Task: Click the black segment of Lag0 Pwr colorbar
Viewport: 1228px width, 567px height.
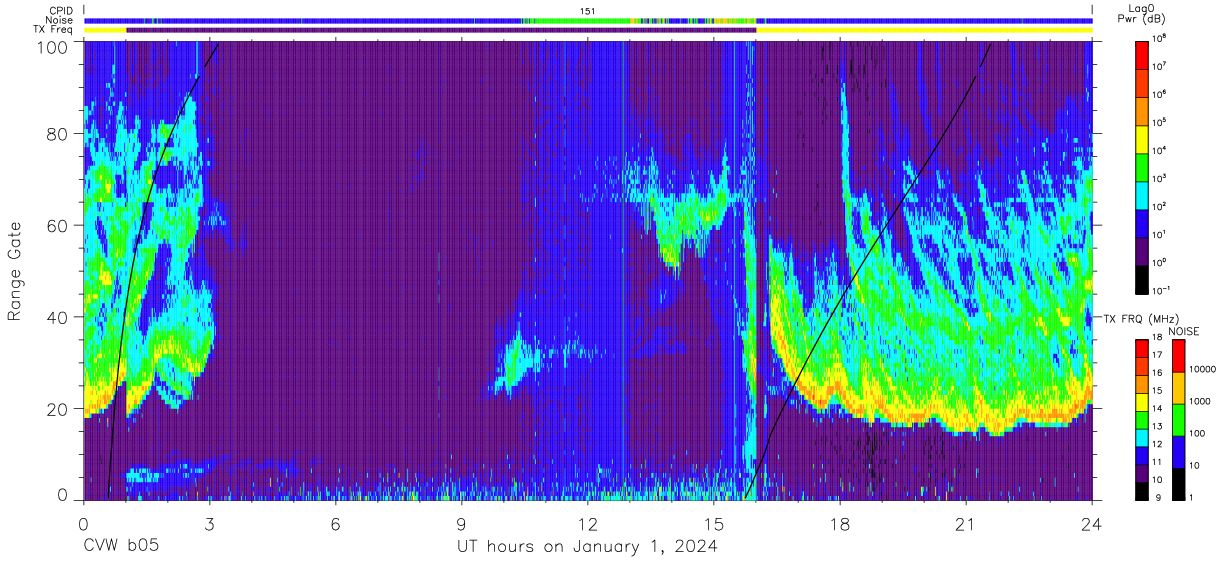Action: click(1142, 278)
